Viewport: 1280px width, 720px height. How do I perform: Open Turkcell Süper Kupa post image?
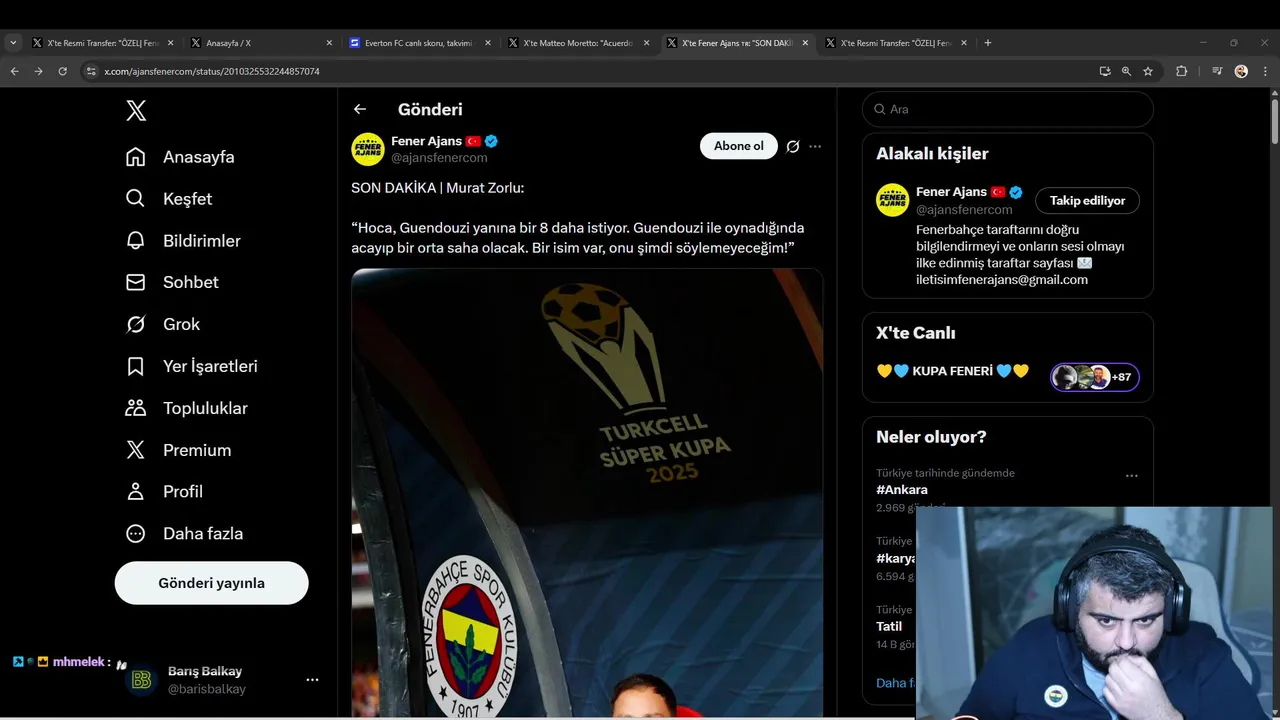click(587, 493)
